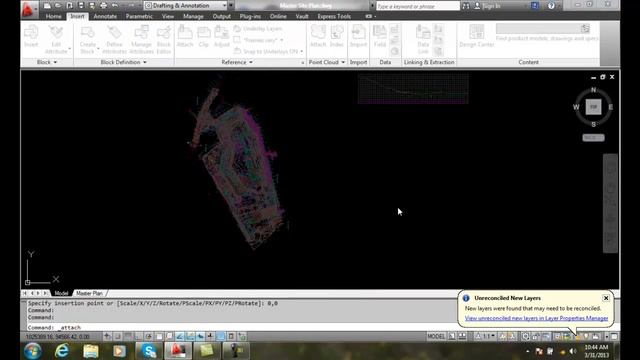Toggle Object Snap in status bar
The image size is (640, 360).
(159, 336)
